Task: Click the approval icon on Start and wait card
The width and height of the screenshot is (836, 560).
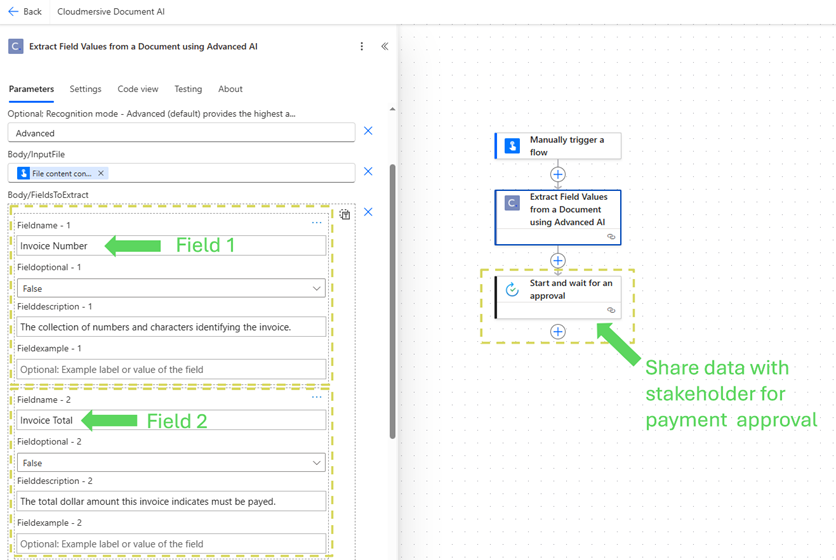Action: [x=512, y=289]
